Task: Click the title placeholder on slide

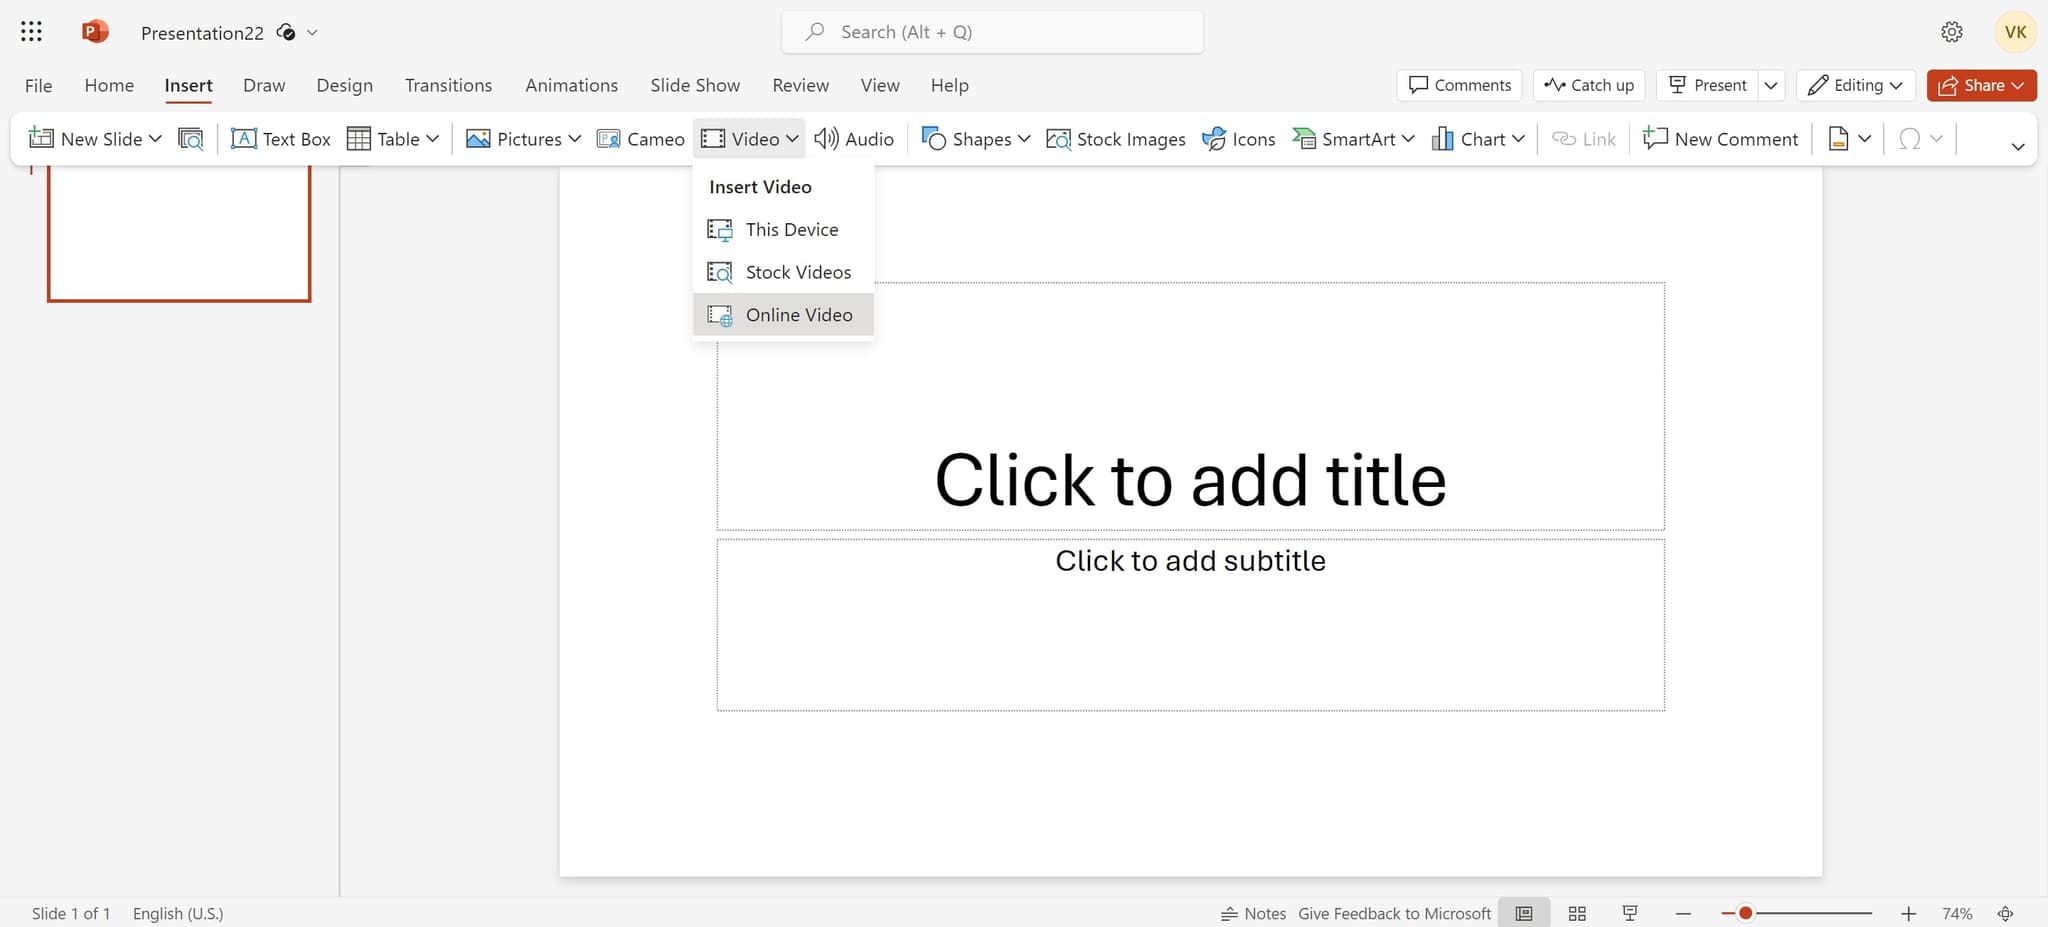Action: pyautogui.click(x=1190, y=479)
